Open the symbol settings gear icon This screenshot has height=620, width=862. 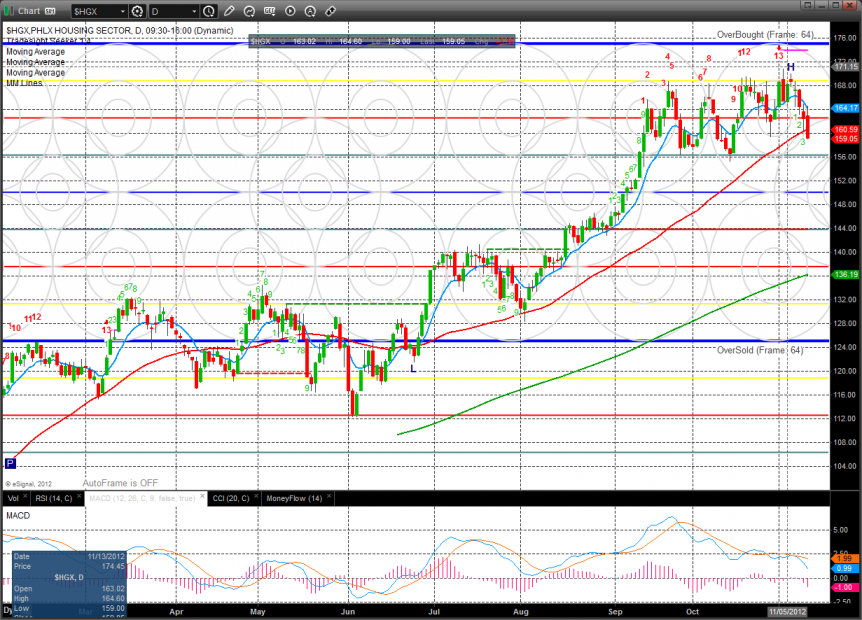tap(137, 11)
